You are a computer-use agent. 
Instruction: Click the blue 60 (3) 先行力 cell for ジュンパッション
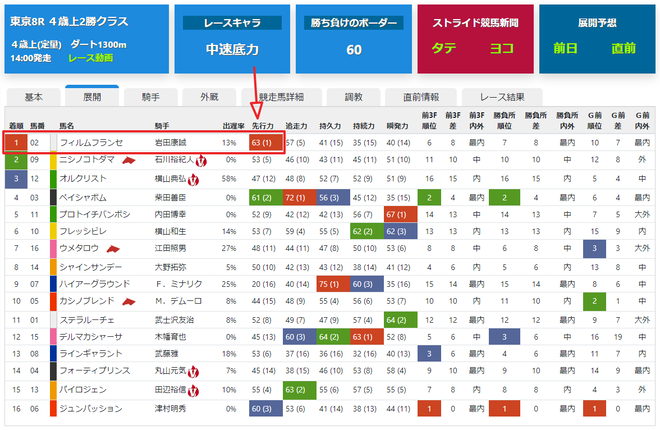[266, 409]
